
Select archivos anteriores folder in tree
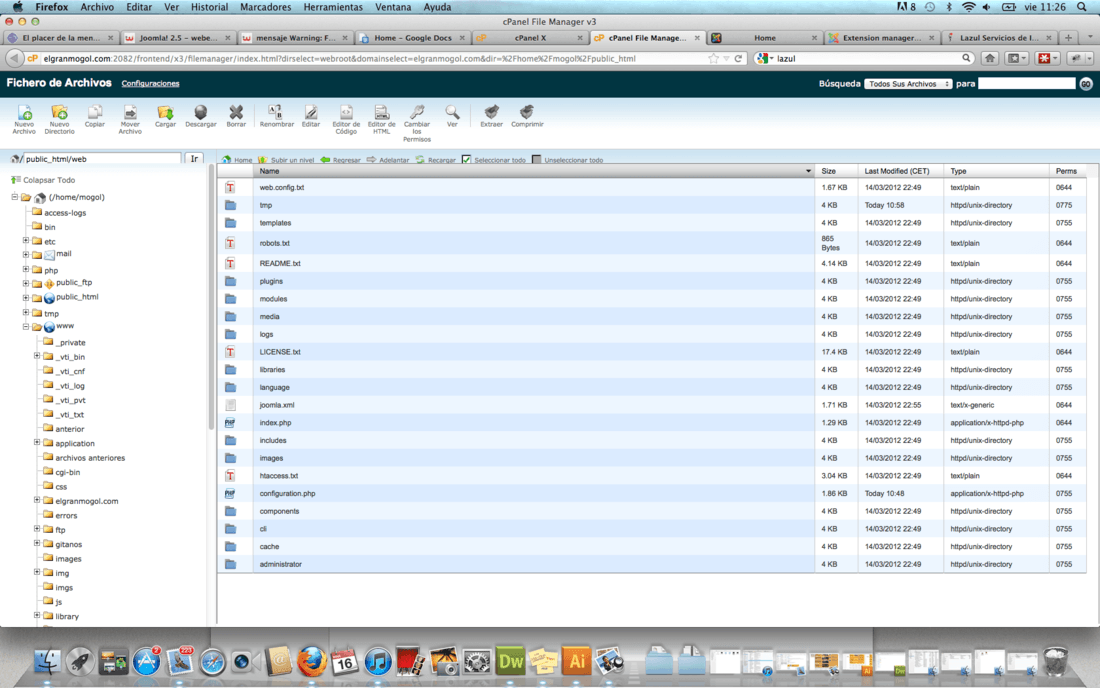pyautogui.click(x=90, y=458)
